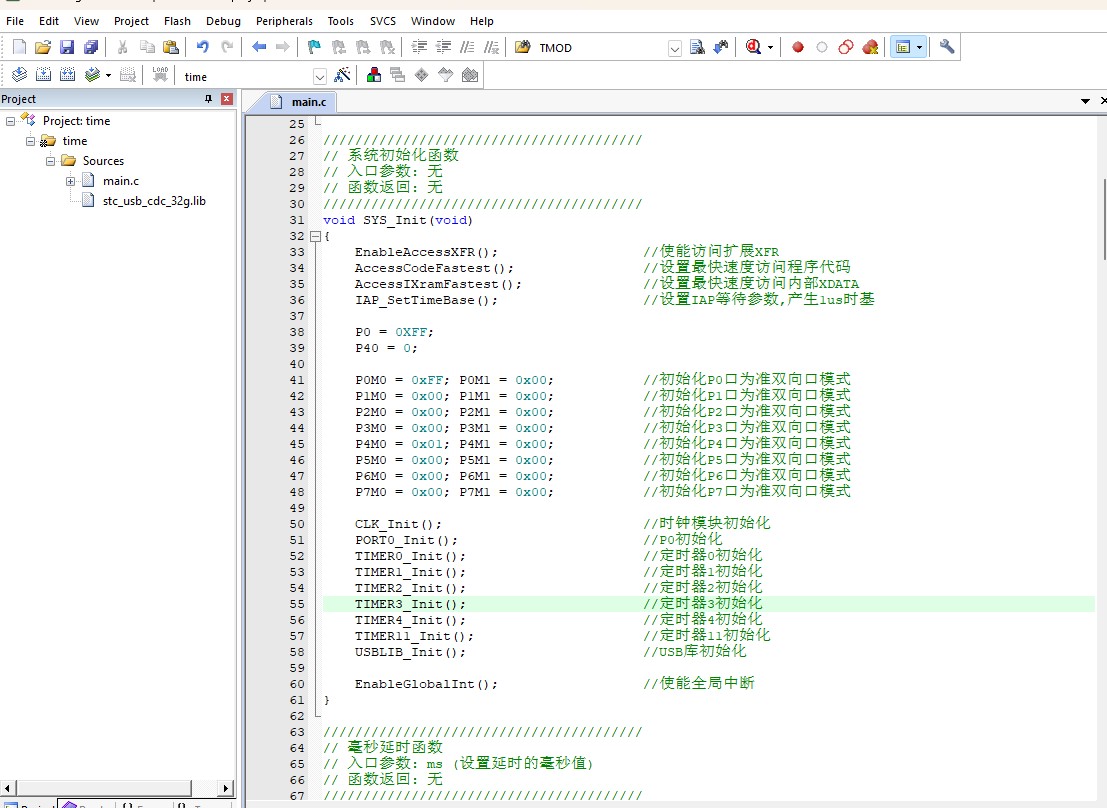The width and height of the screenshot is (1107, 808).
Task: Open the Tools menu
Action: 340,21
